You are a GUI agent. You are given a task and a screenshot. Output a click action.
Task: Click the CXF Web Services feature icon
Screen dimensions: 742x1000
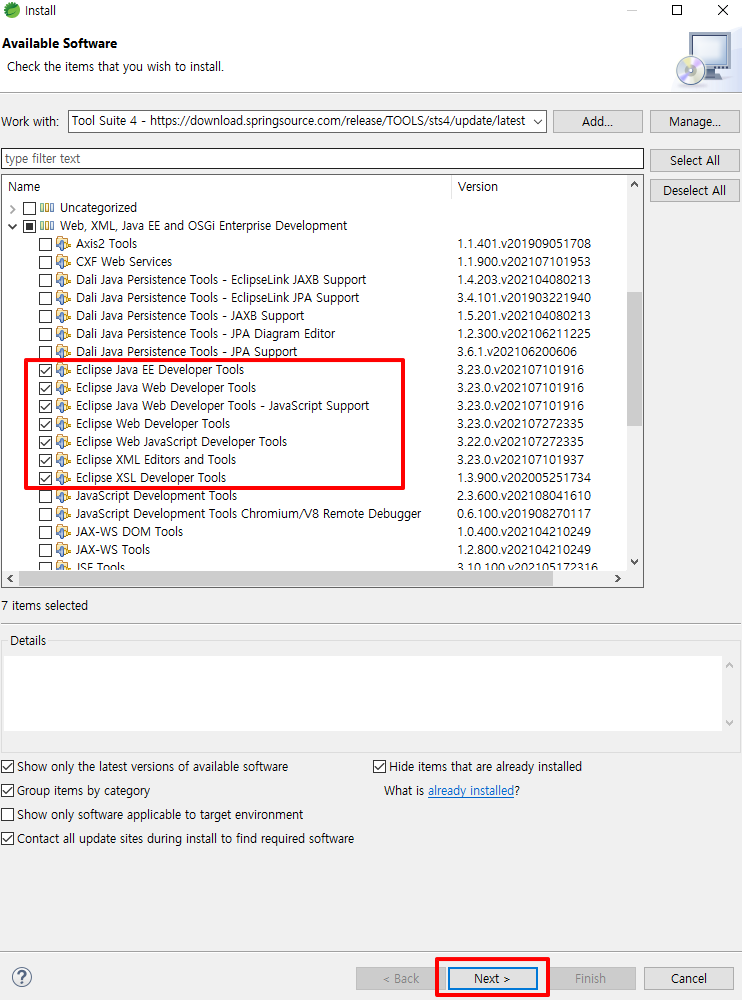tap(63, 261)
